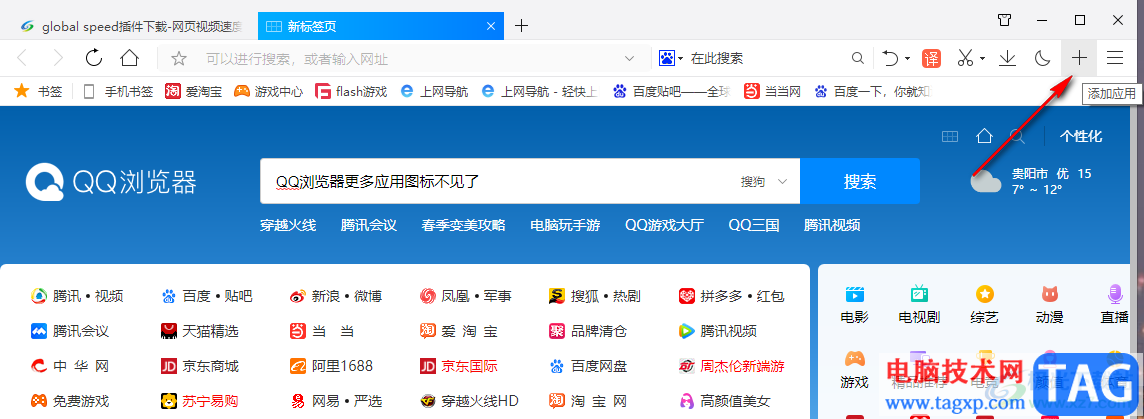Open 天猫精选 site shortcut
Viewport: 1144px width, 419px height.
pos(199,331)
